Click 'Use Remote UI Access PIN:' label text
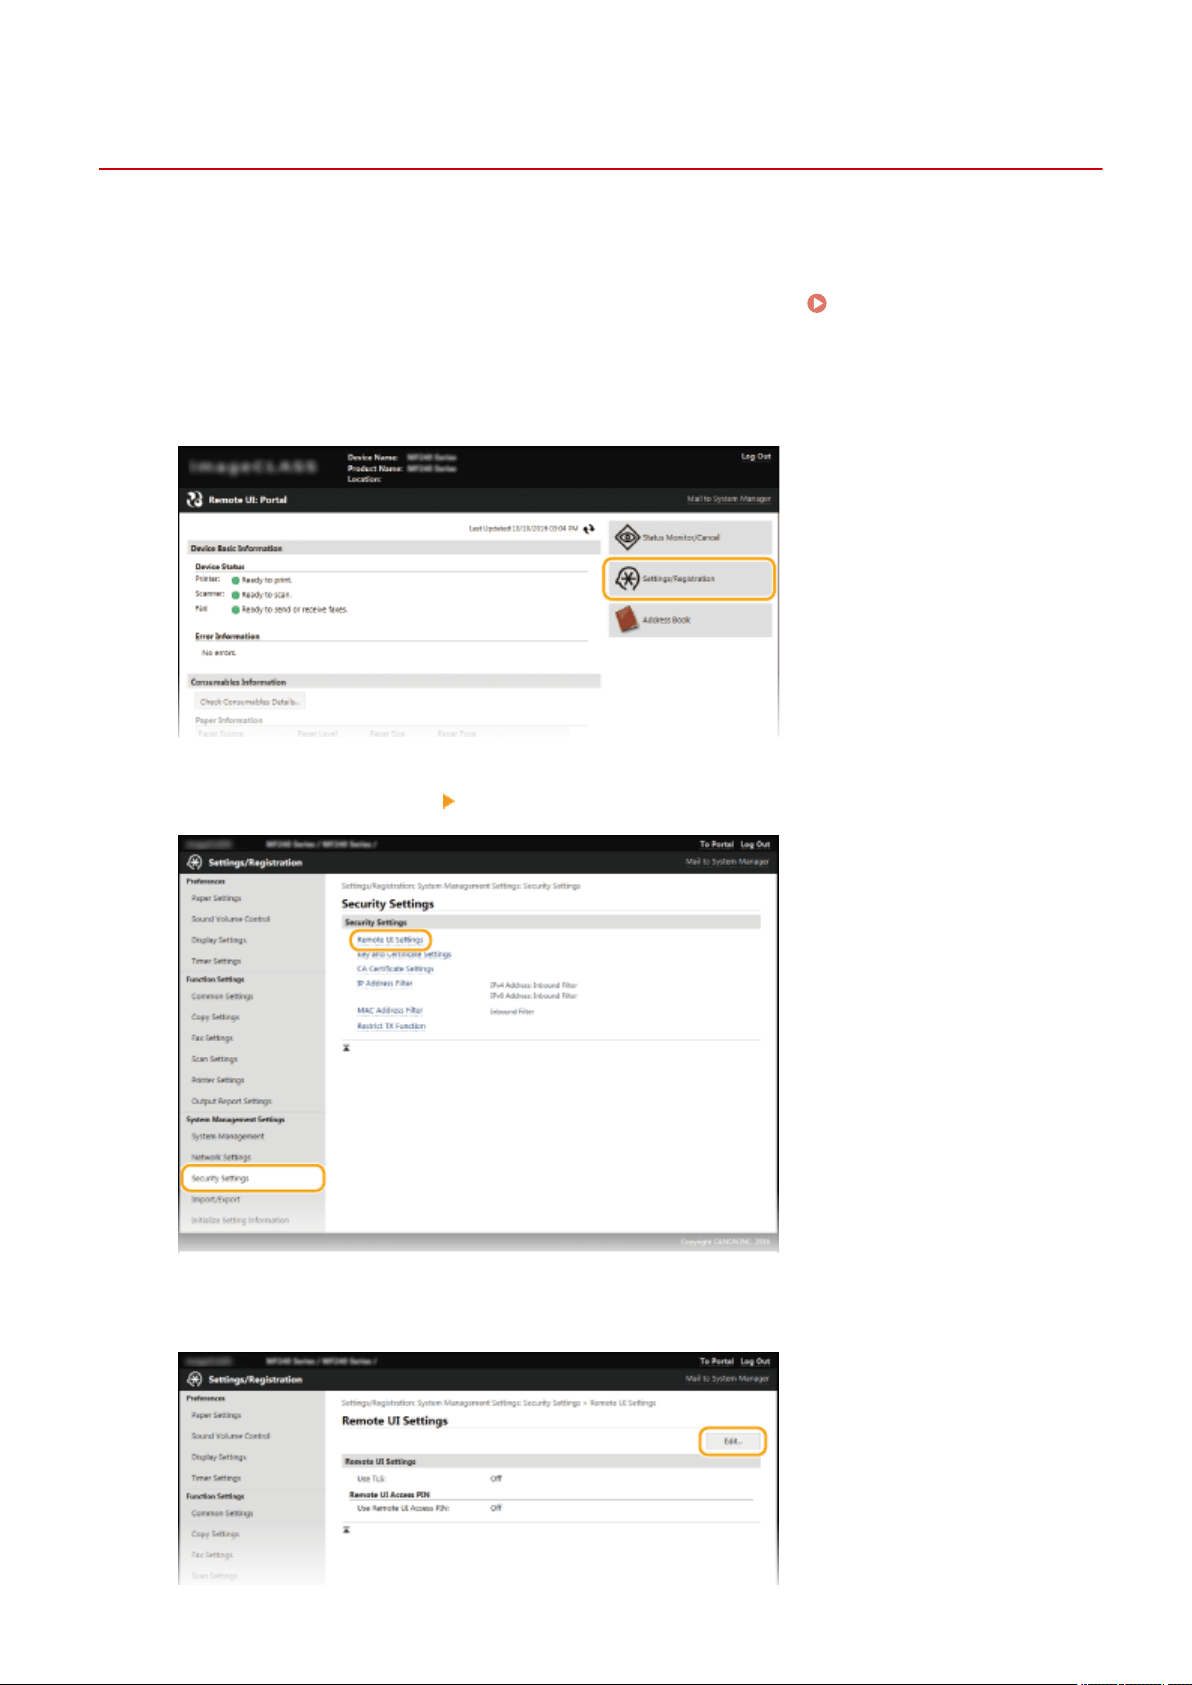Image resolution: width=1192 pixels, height=1685 pixels. 403,1508
